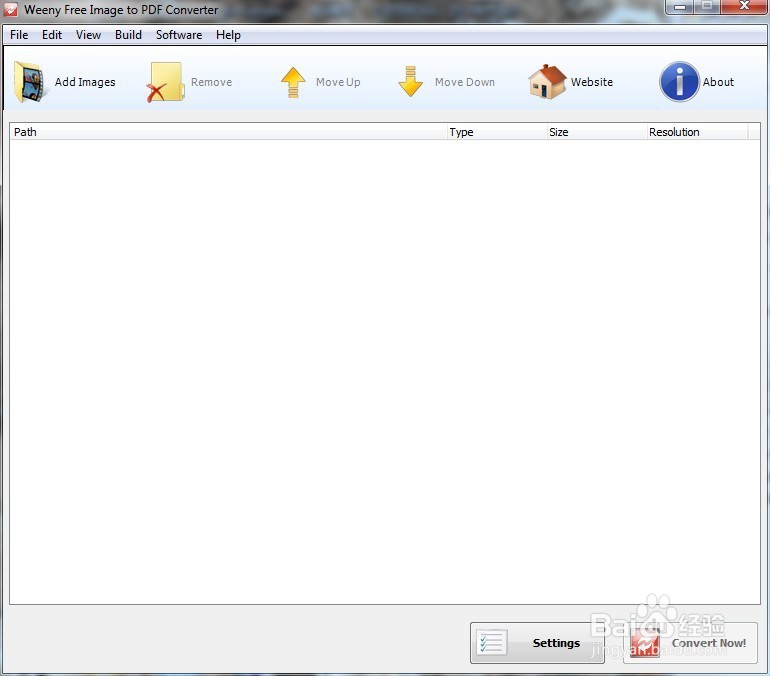The height and width of the screenshot is (676, 770).
Task: Minimize the Weeny converter window
Action: (680, 6)
